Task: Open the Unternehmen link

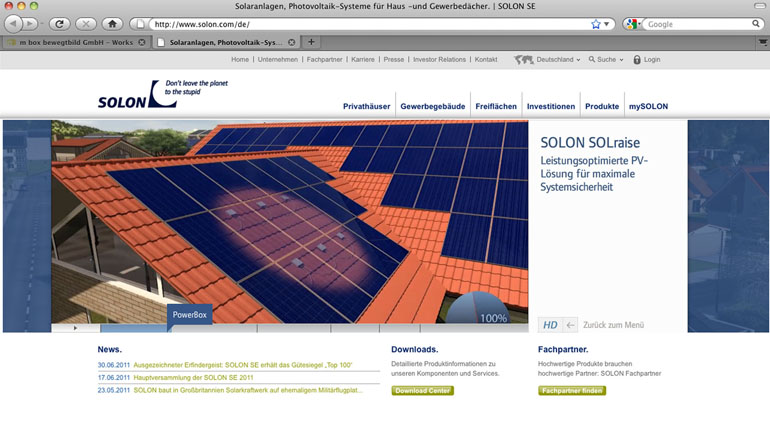Action: (x=278, y=59)
